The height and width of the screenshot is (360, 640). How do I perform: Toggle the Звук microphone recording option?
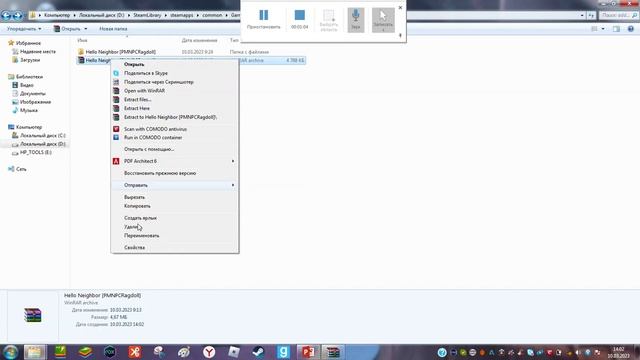[356, 20]
